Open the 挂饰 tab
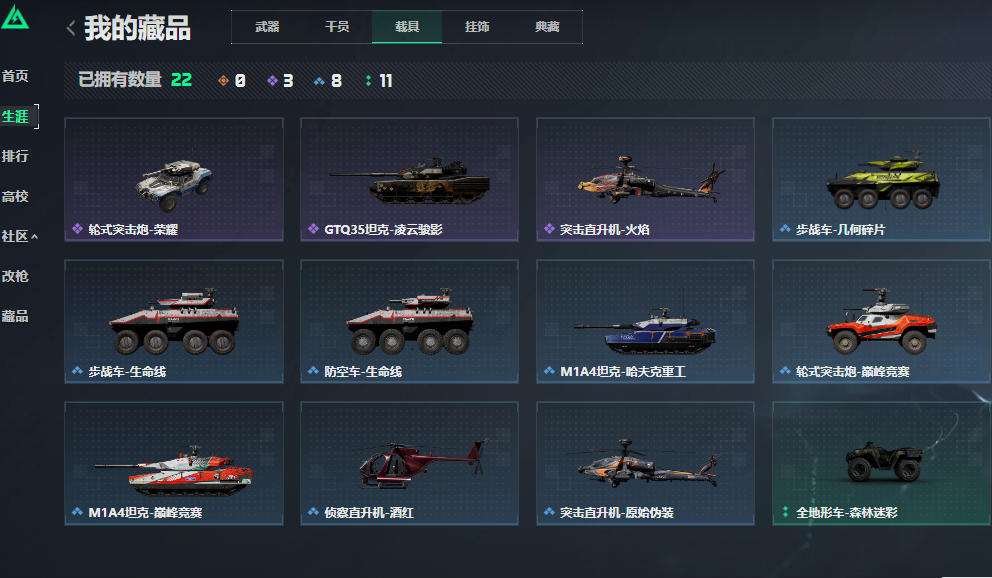Screen dimensions: 992x578 (x=477, y=27)
